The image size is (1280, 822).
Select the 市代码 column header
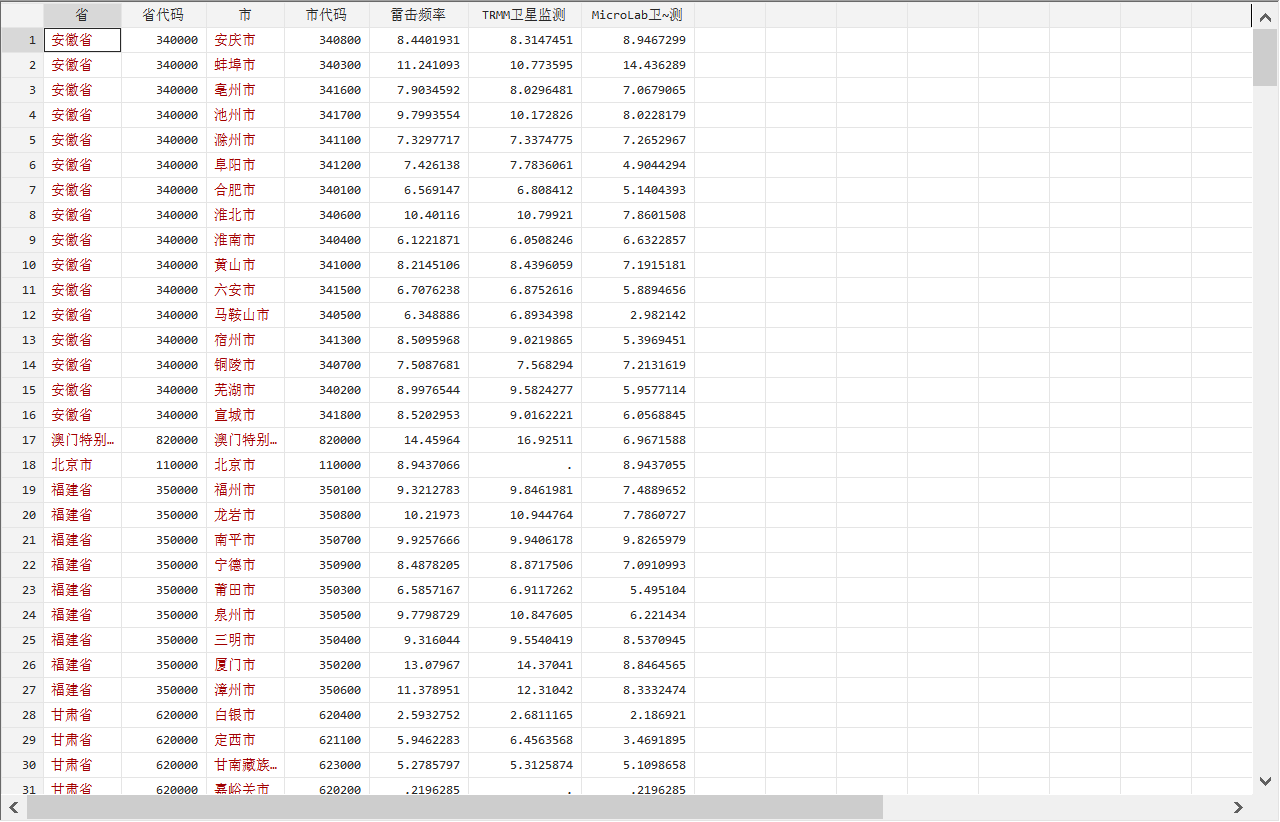tap(327, 15)
